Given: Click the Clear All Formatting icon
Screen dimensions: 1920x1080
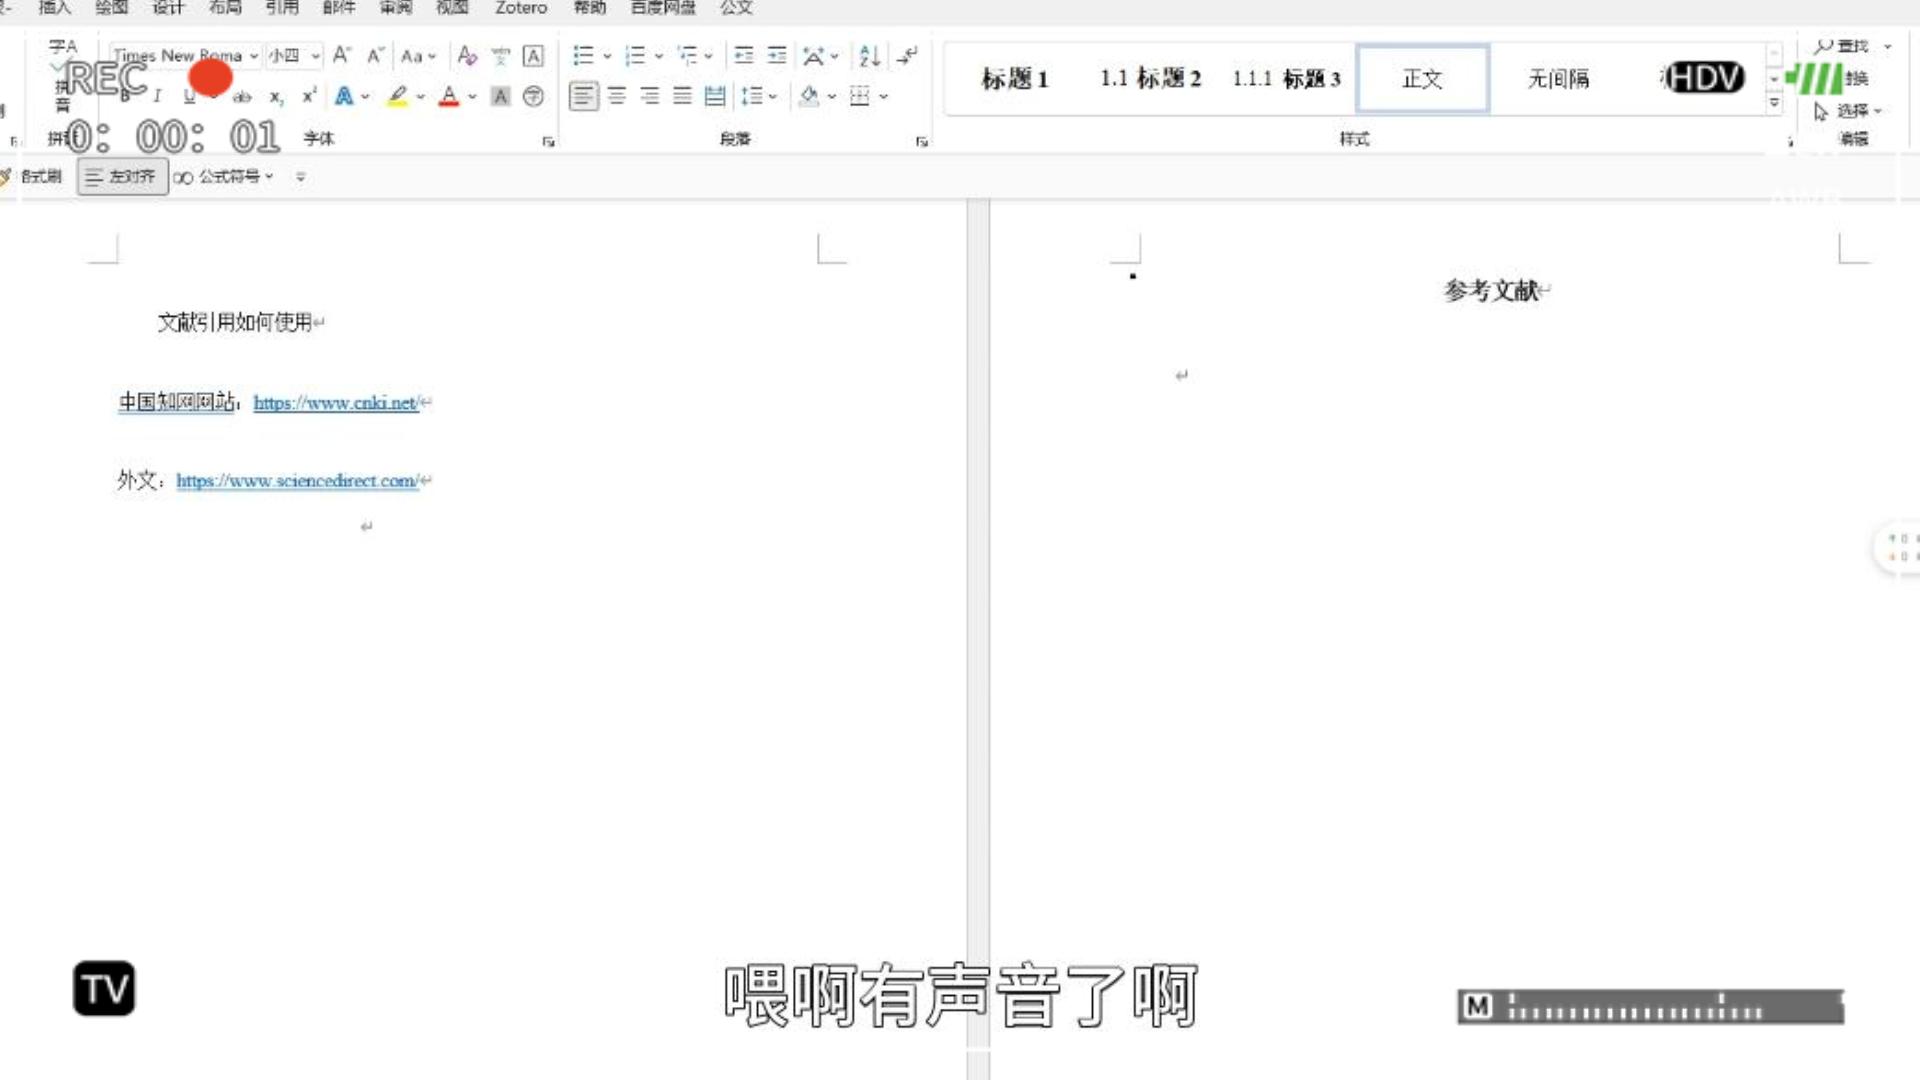Looking at the screenshot, I should (x=467, y=56).
